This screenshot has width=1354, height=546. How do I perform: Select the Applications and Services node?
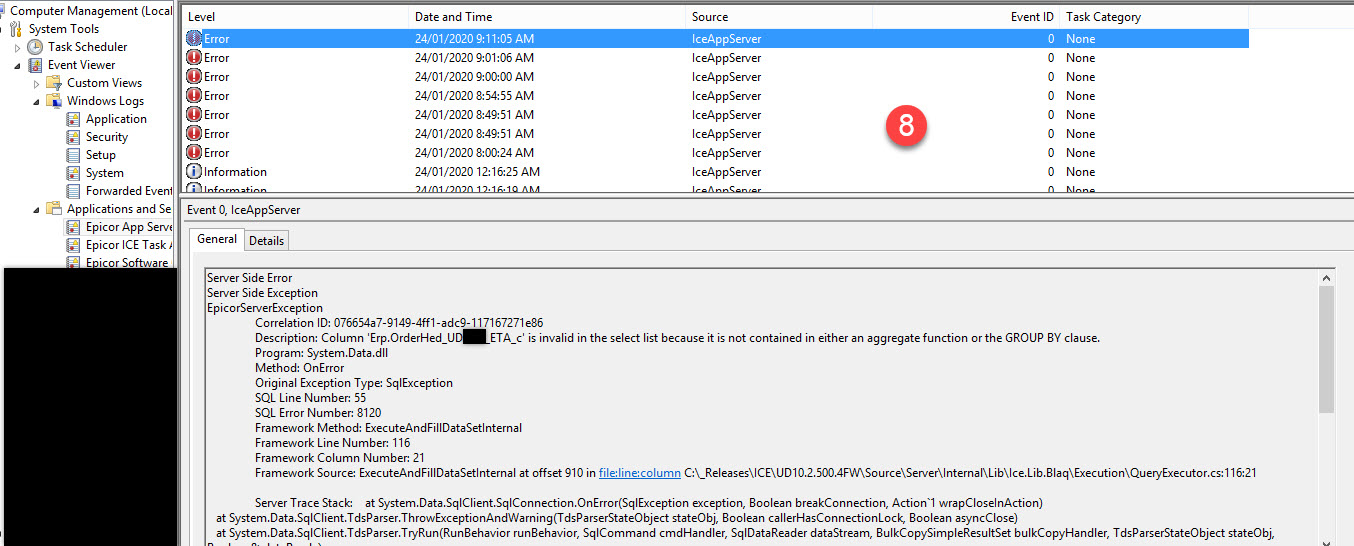point(119,209)
